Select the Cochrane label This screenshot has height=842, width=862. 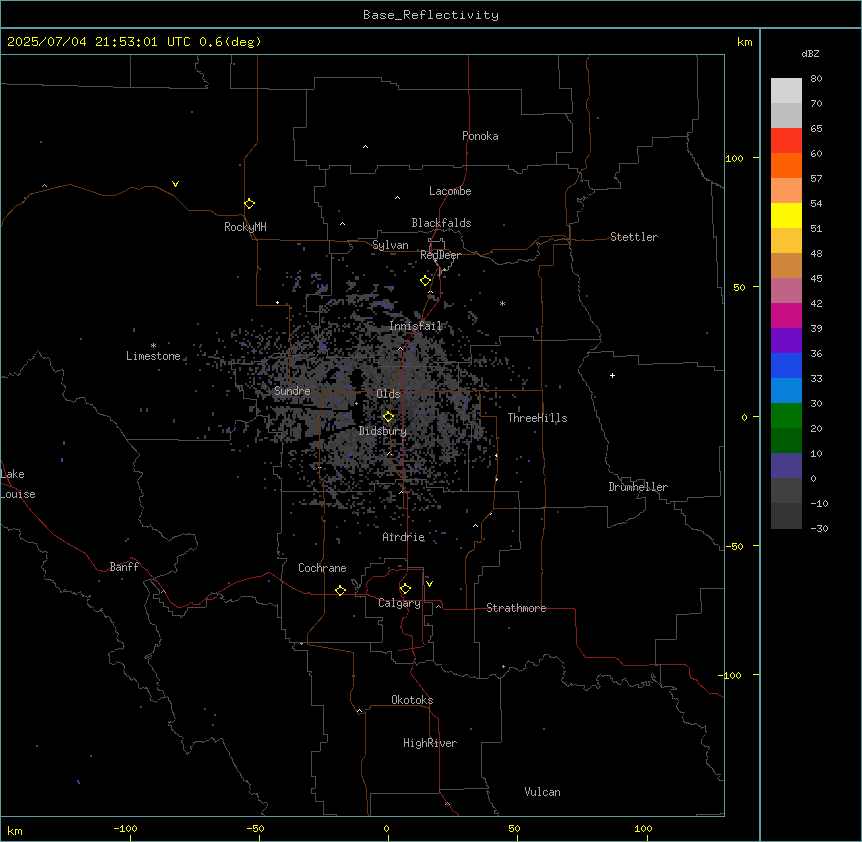[x=322, y=568]
